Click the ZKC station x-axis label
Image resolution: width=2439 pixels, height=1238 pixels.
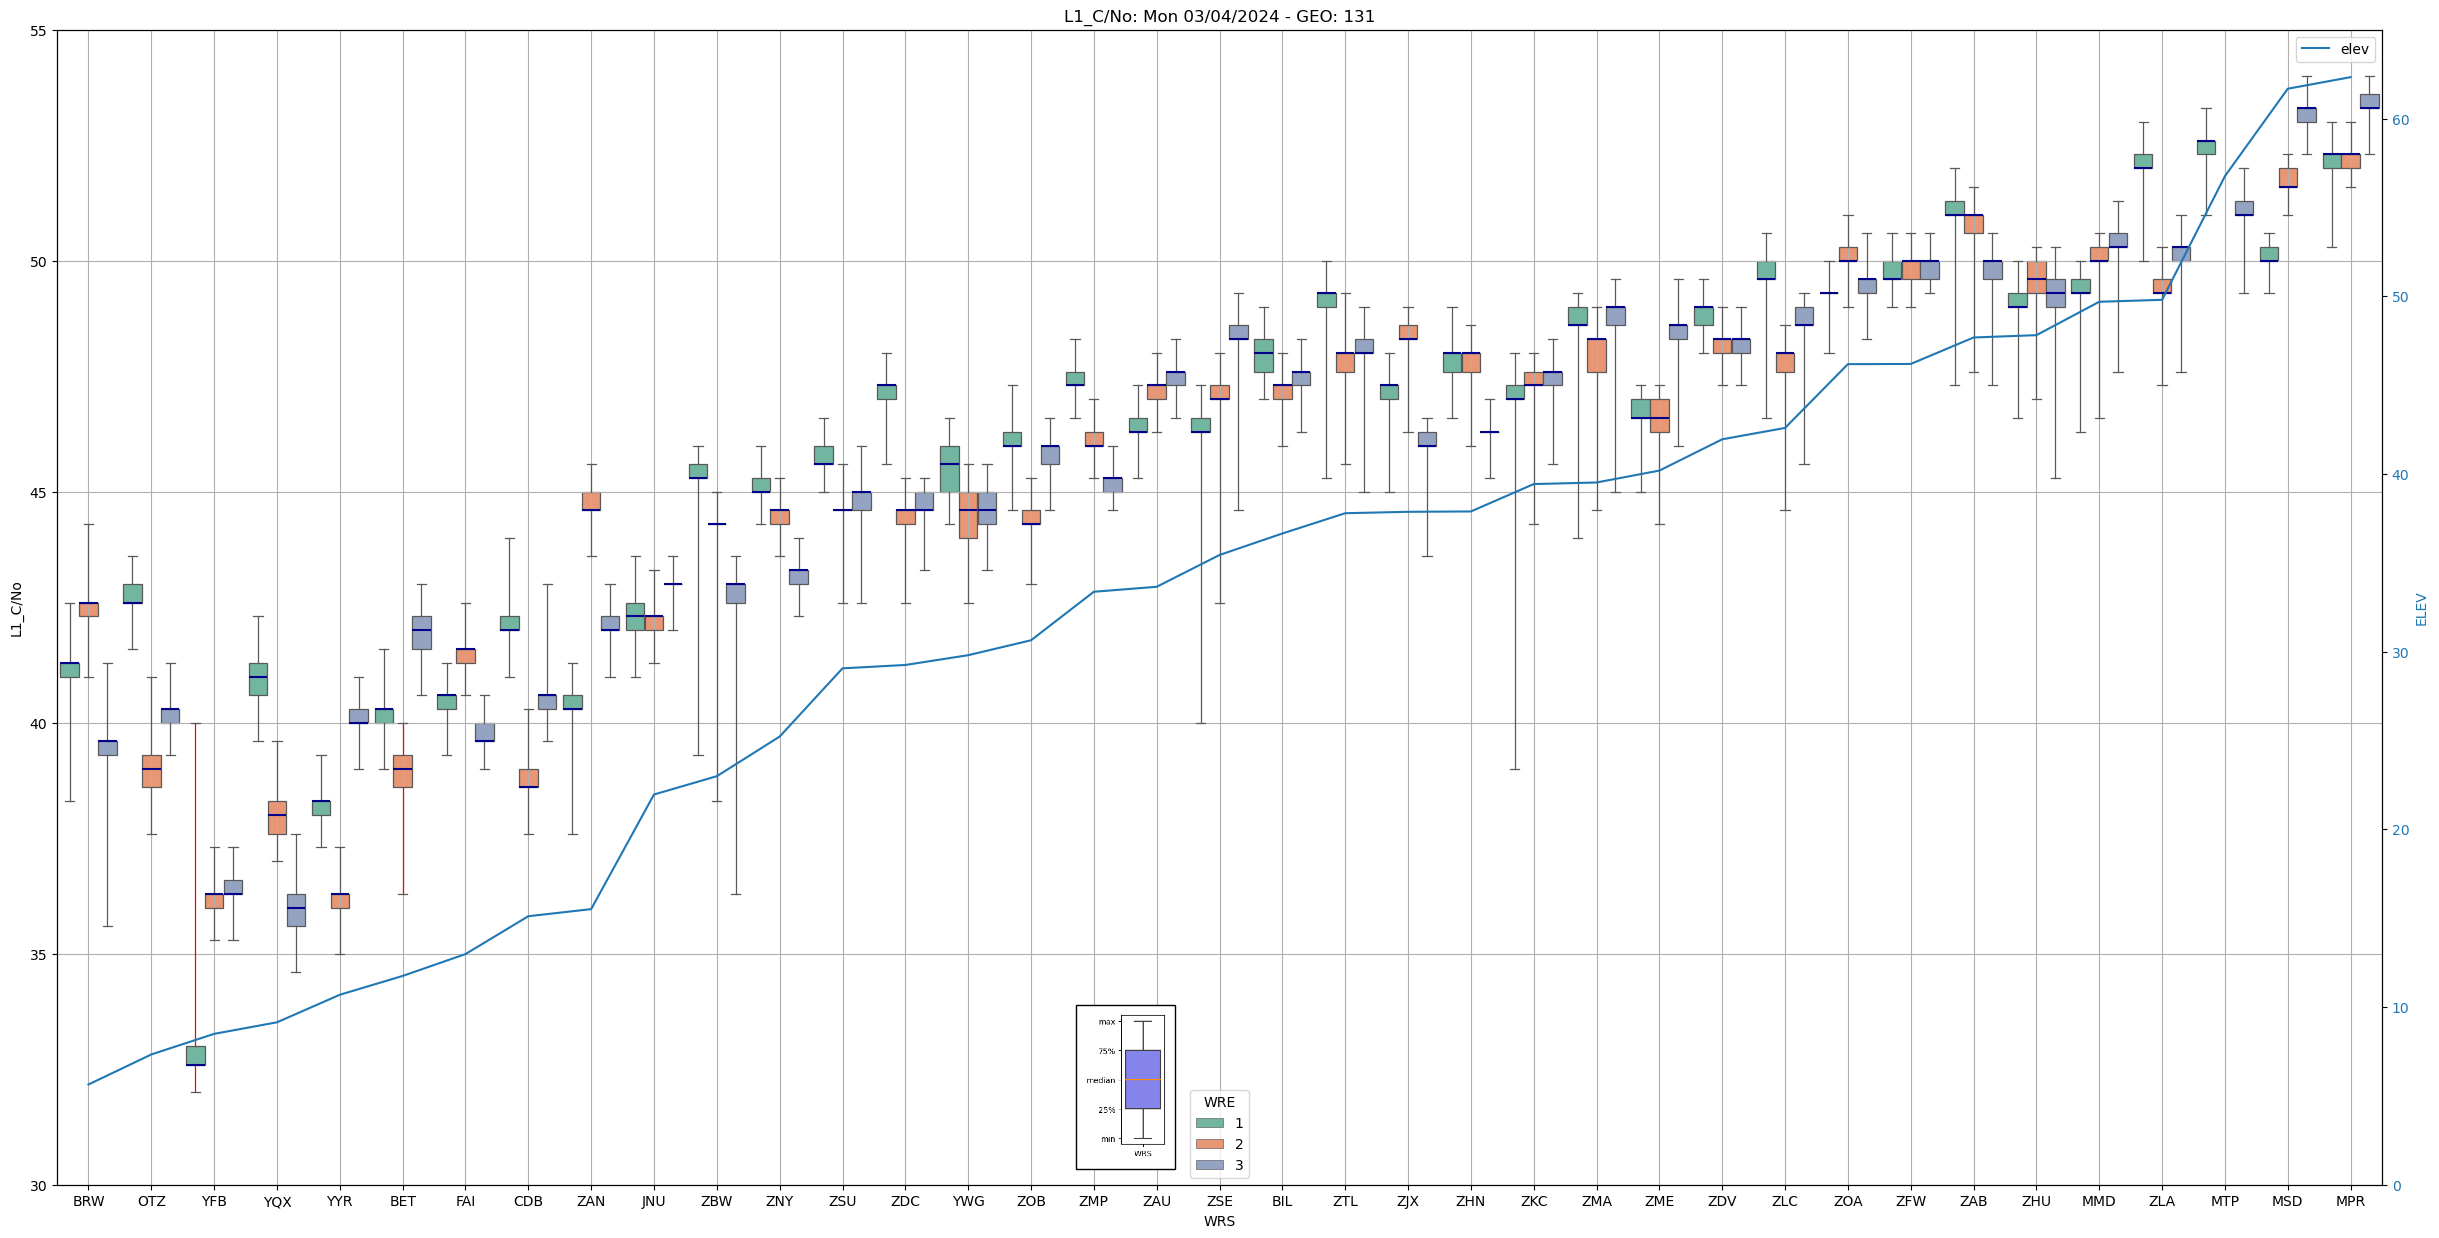[x=1534, y=1201]
